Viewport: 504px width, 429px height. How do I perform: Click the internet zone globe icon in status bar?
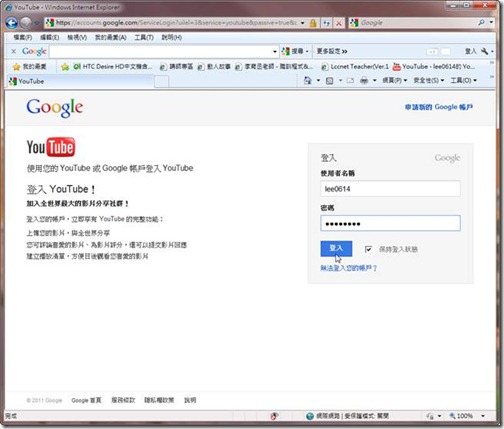[x=310, y=416]
